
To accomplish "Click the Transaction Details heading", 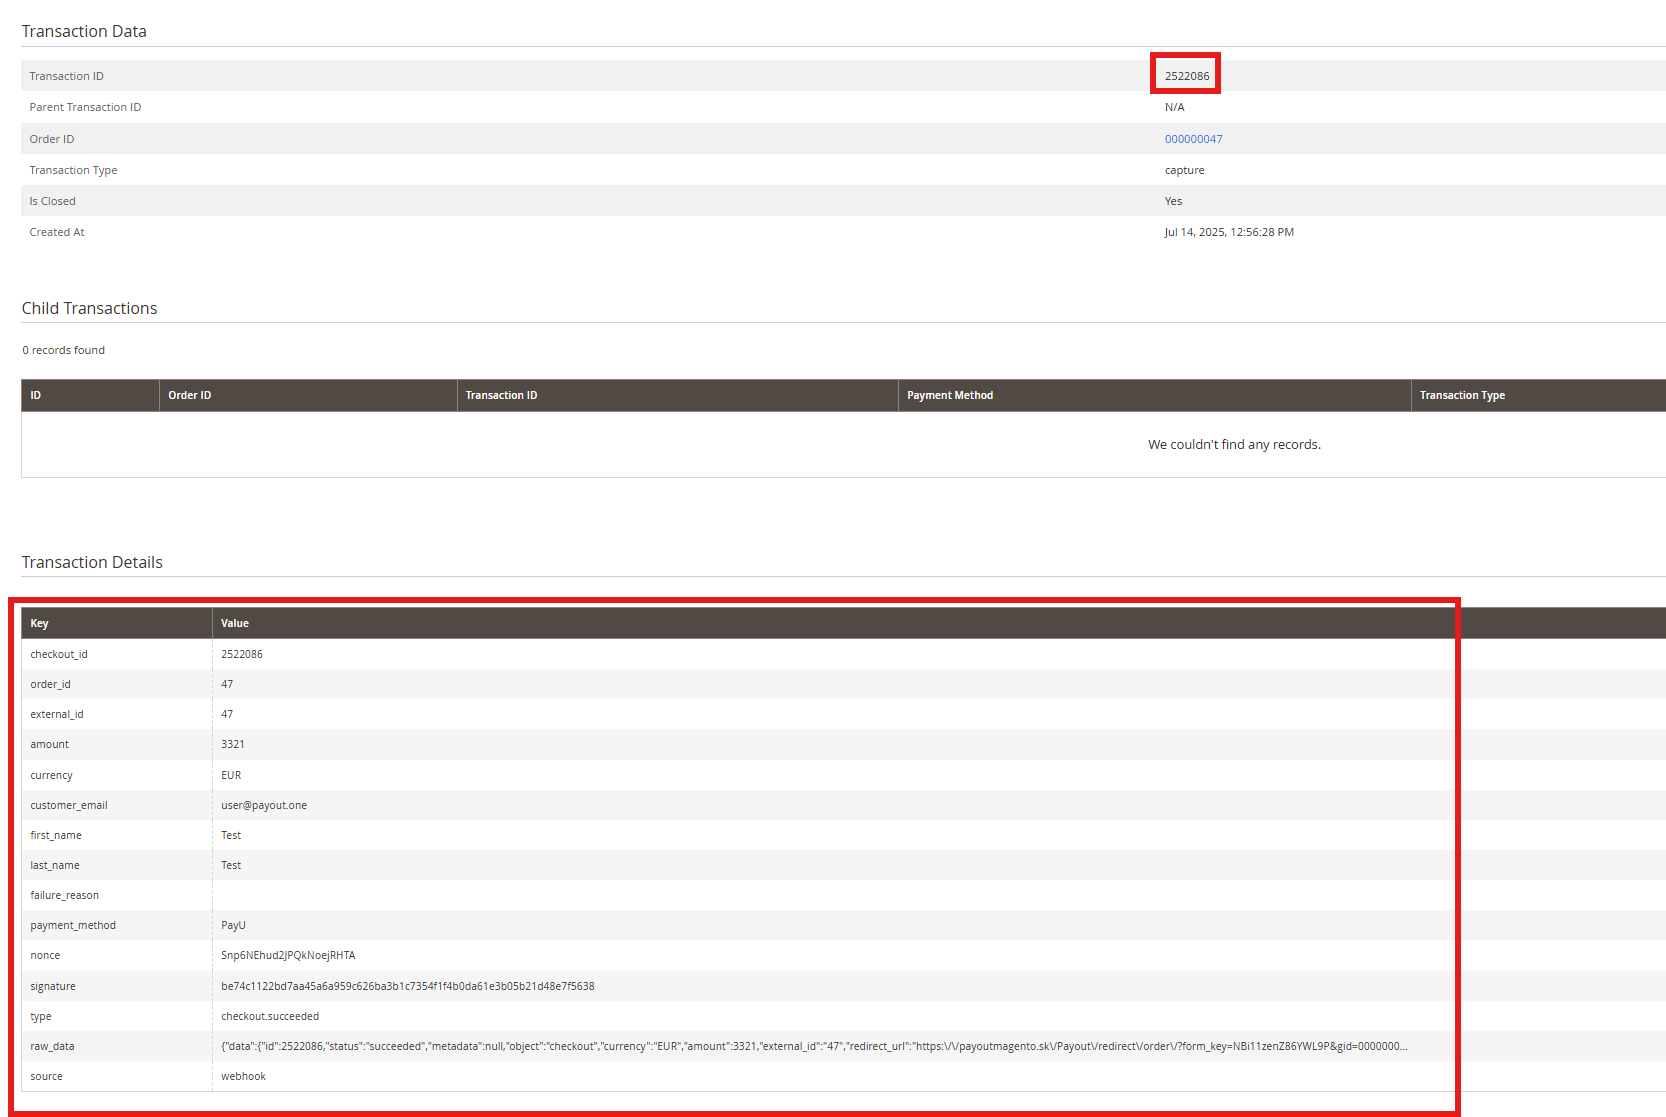I will (92, 562).
